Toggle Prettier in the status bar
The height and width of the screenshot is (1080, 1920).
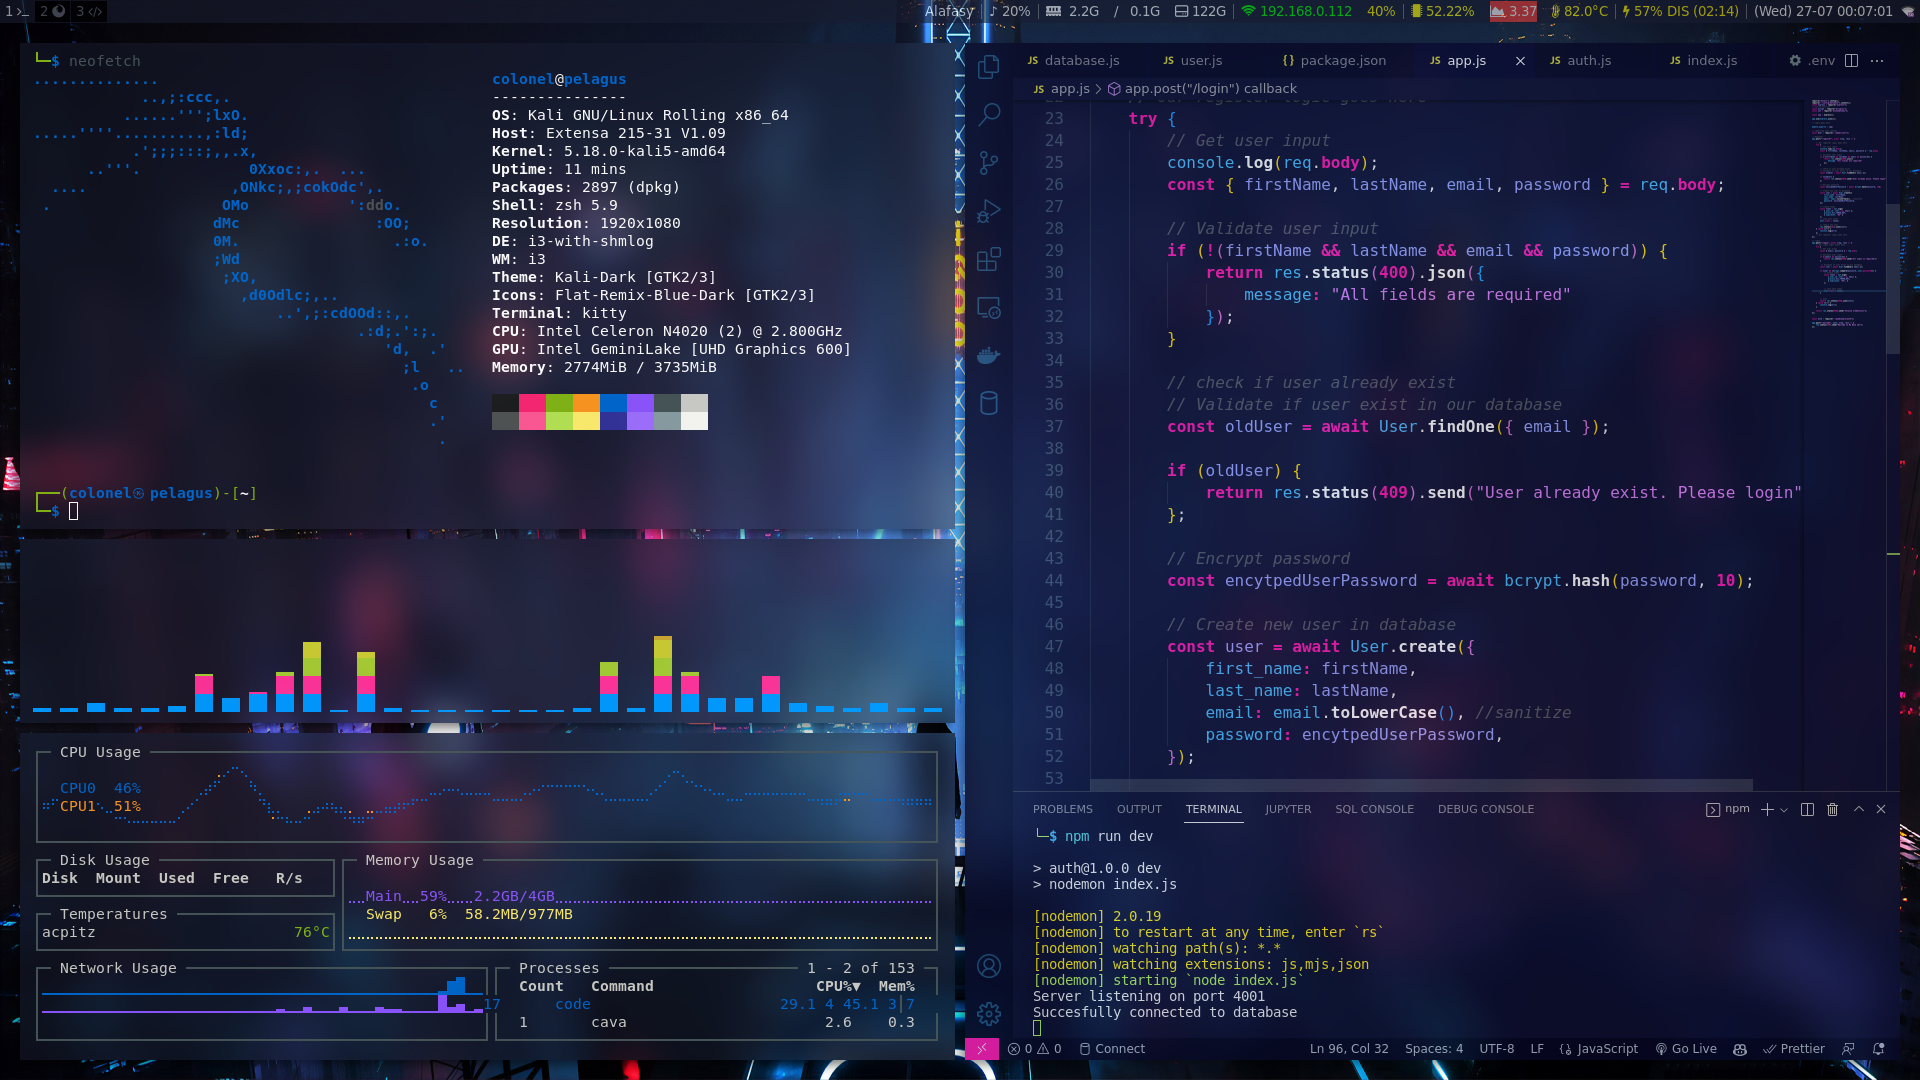pyautogui.click(x=1794, y=1048)
